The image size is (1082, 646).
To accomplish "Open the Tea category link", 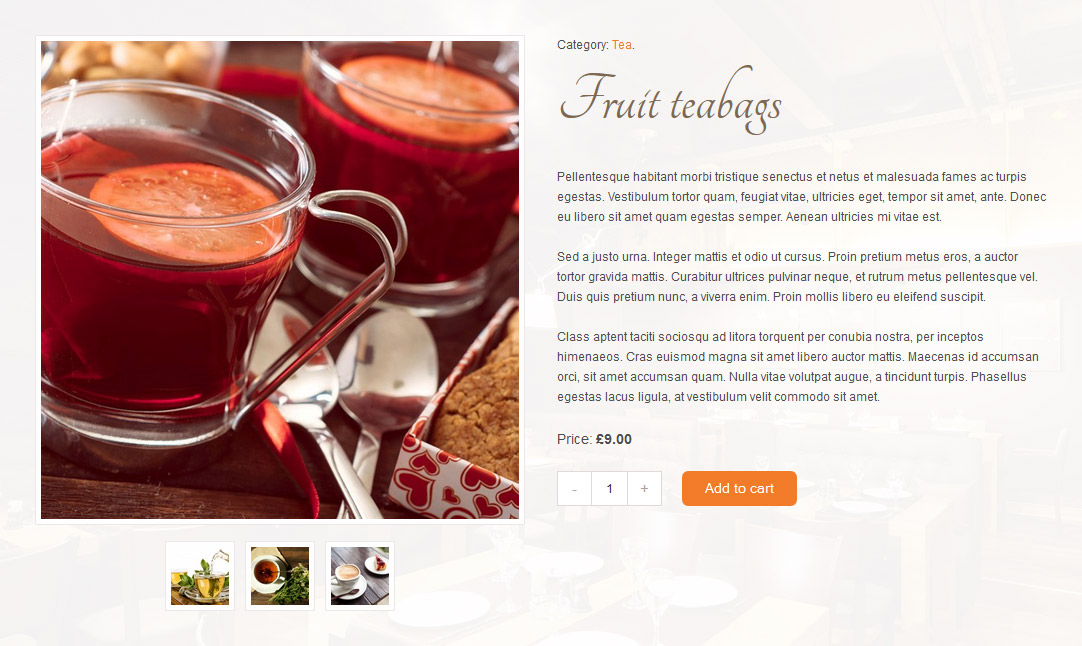I will tap(621, 45).
